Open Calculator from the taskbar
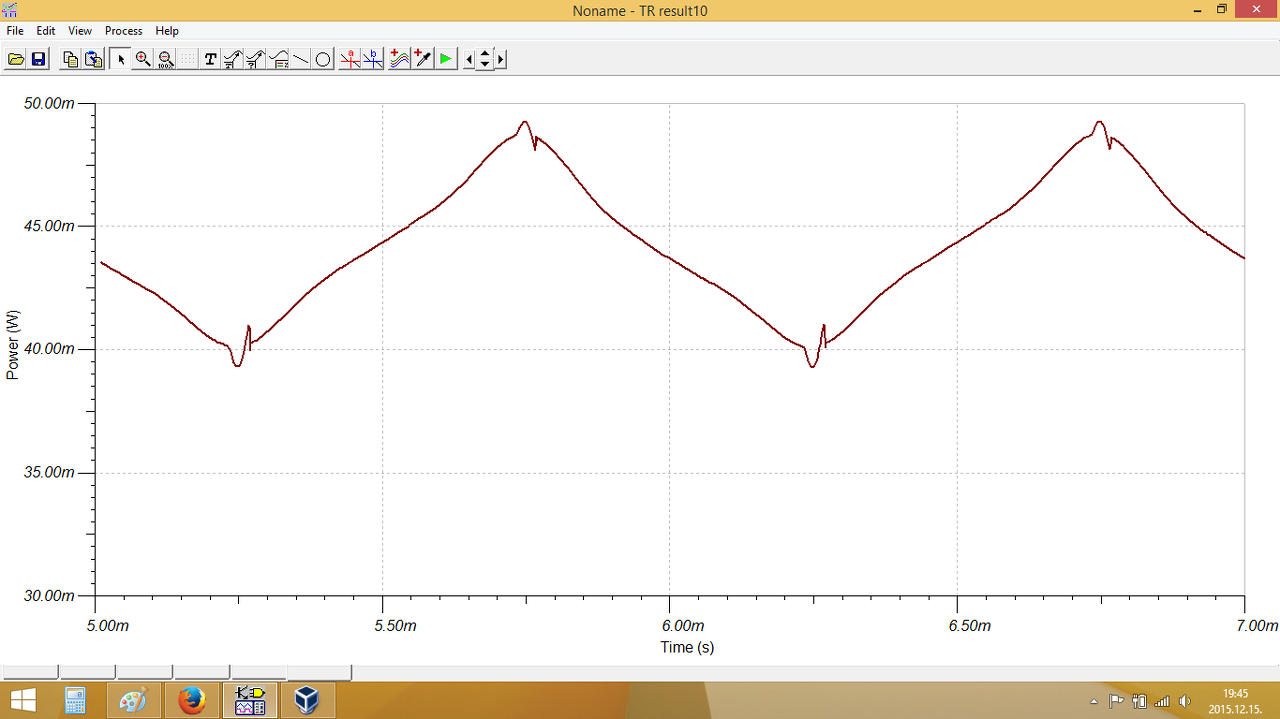Screen dimensions: 1280x719 [75, 700]
